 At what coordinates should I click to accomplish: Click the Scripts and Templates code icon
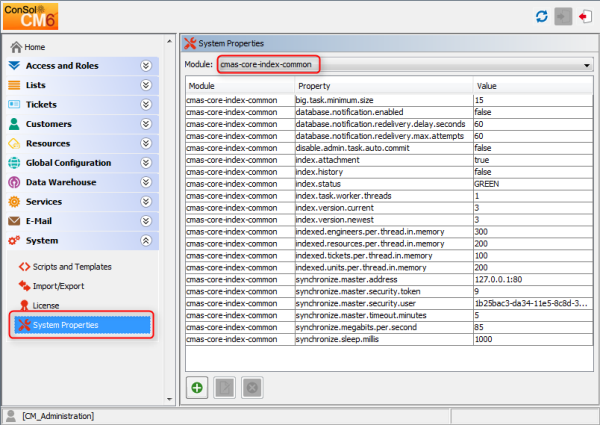coord(24,267)
